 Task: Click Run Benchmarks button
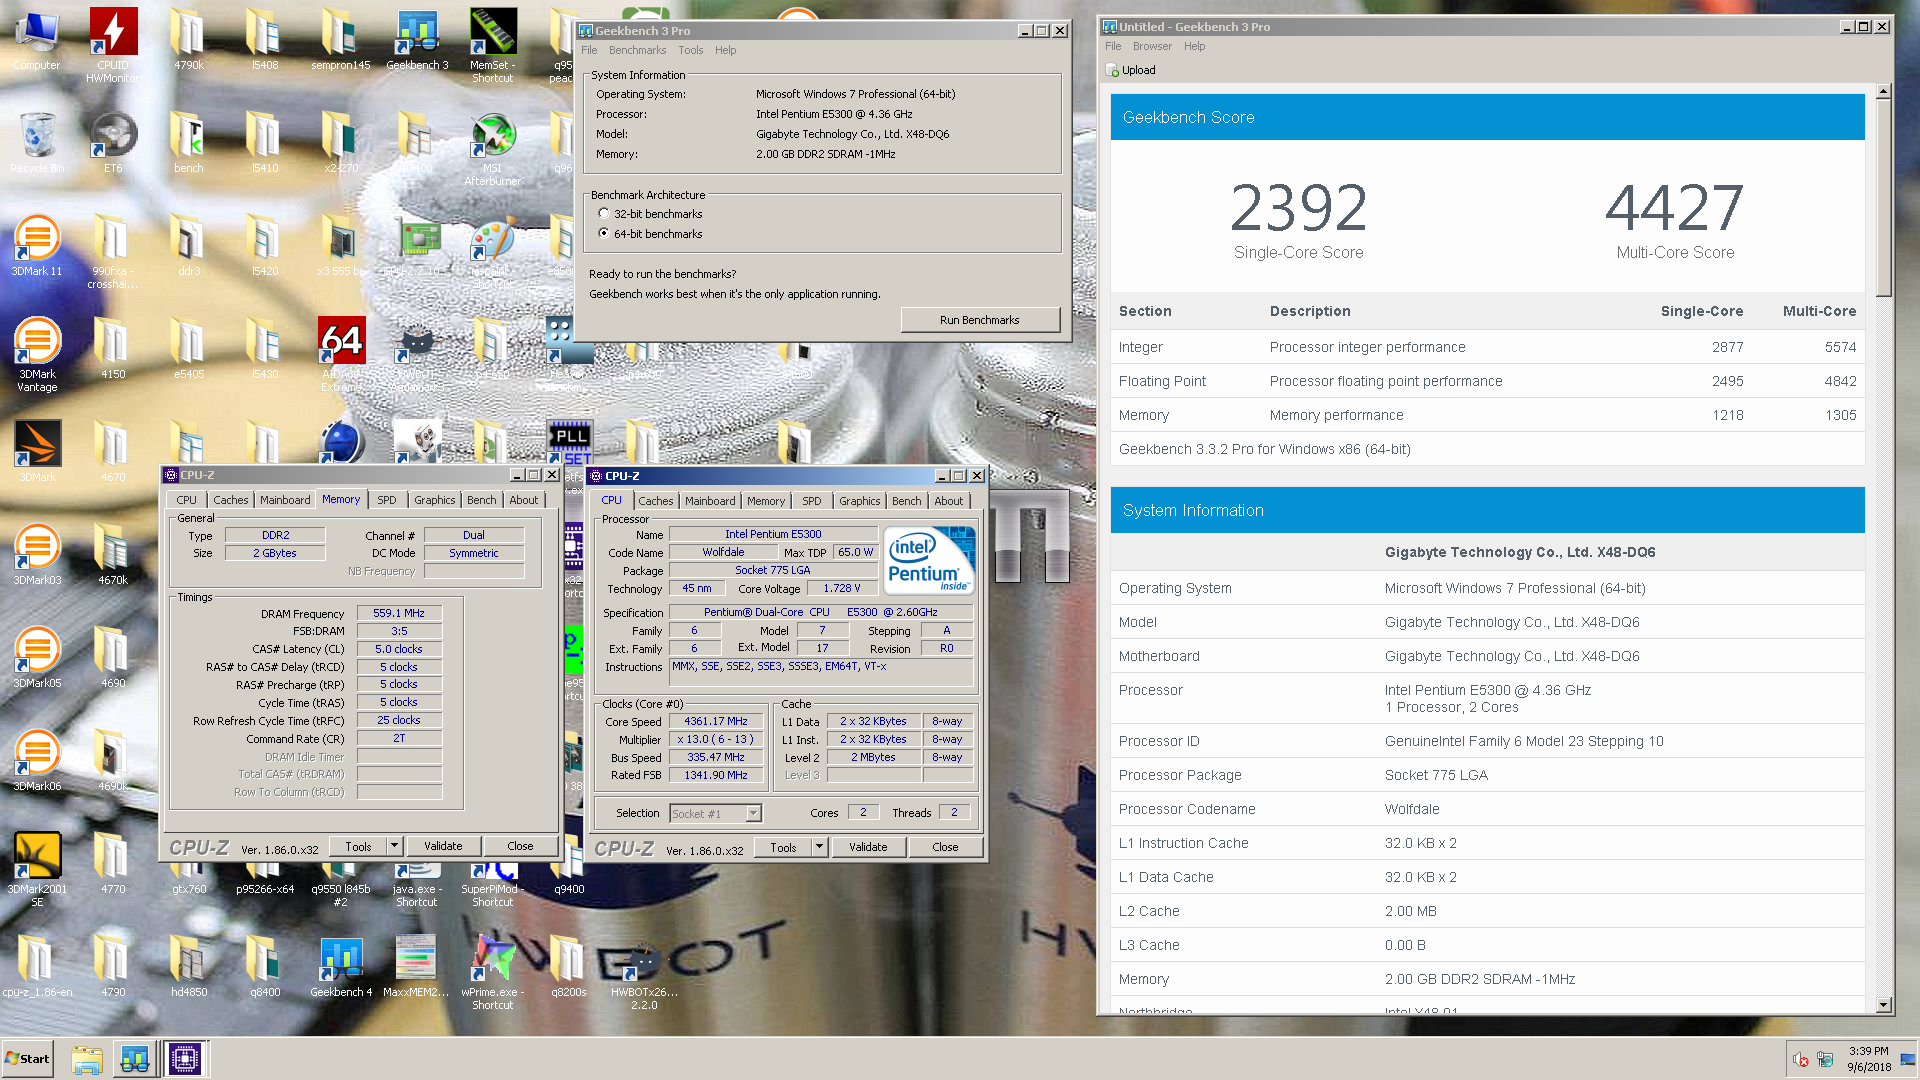[980, 320]
